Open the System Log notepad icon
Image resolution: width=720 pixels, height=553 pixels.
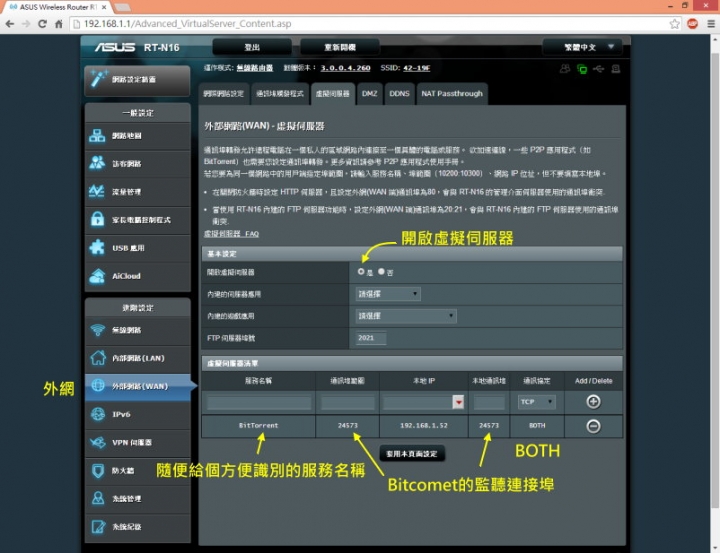[x=97, y=527]
